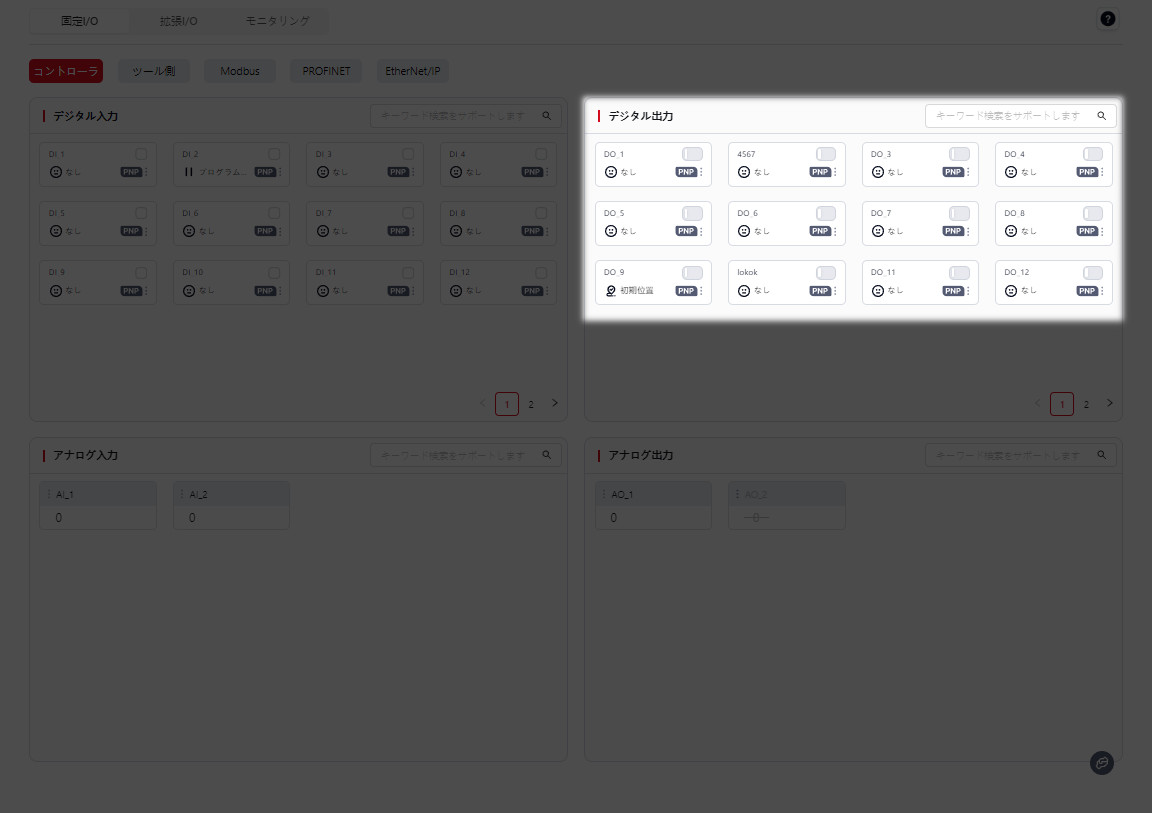Click the pause icon on DI_2

point(188,172)
